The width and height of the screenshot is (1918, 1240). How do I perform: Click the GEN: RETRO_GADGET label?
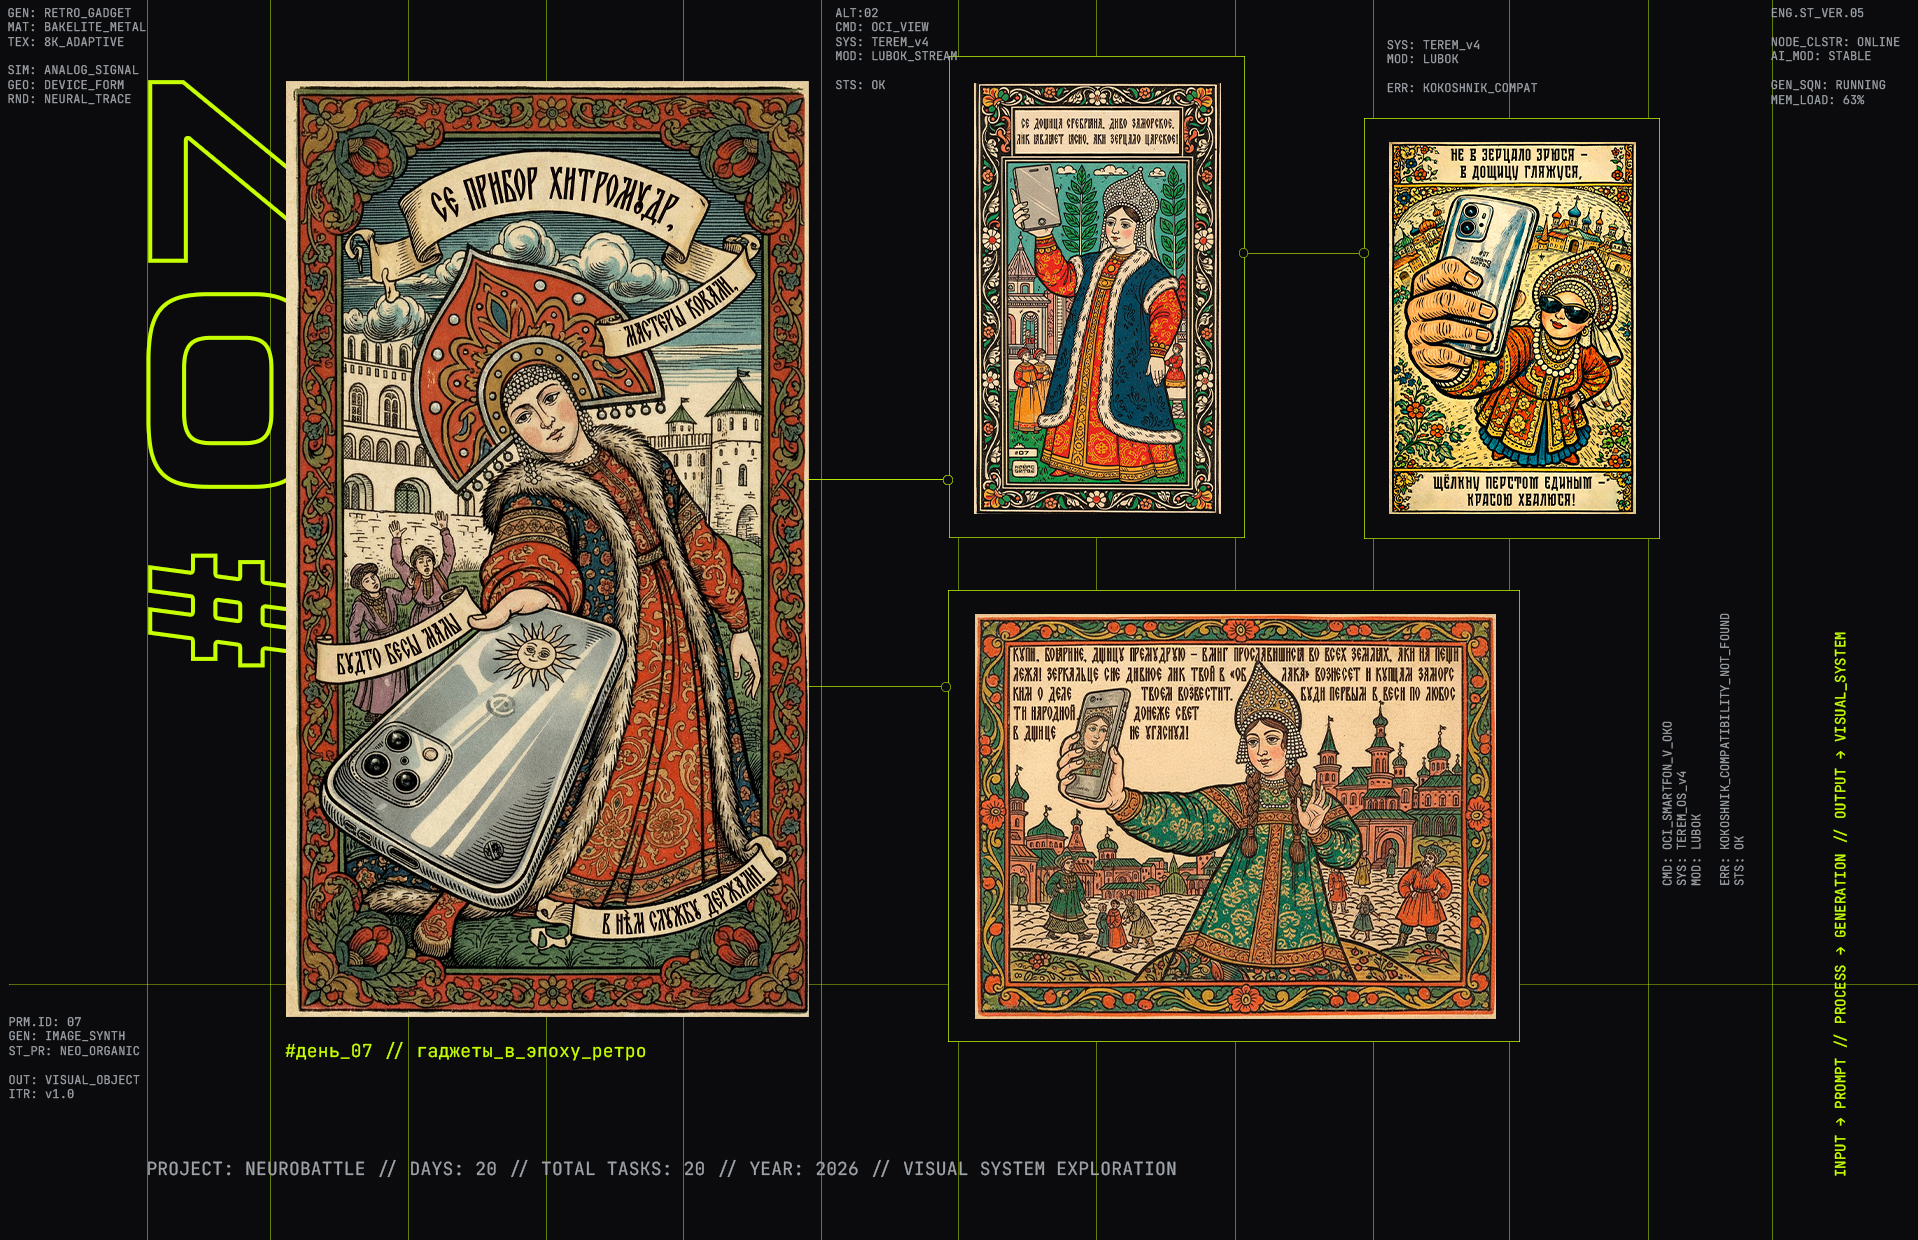69,13
